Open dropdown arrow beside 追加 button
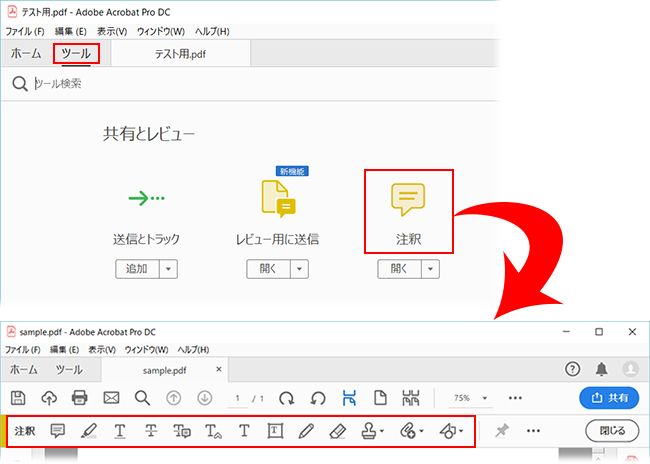The image size is (650, 464). pyautogui.click(x=168, y=269)
